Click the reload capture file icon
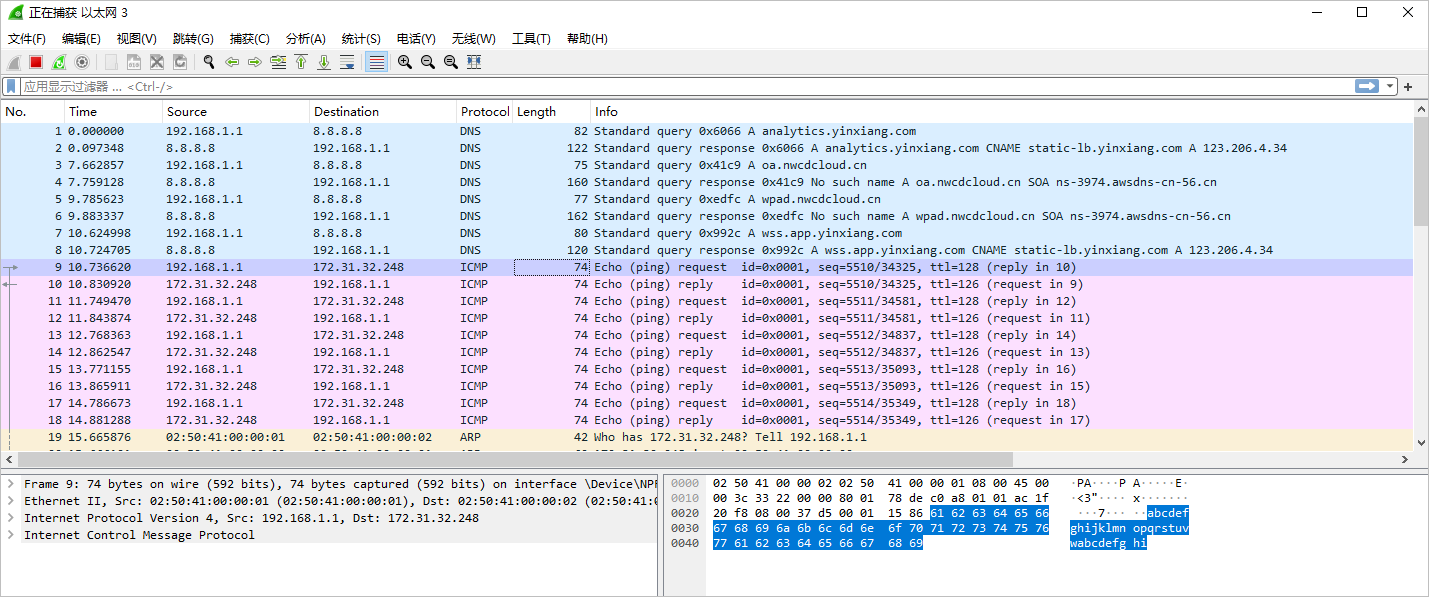This screenshot has height=597, width=1429. (x=180, y=62)
